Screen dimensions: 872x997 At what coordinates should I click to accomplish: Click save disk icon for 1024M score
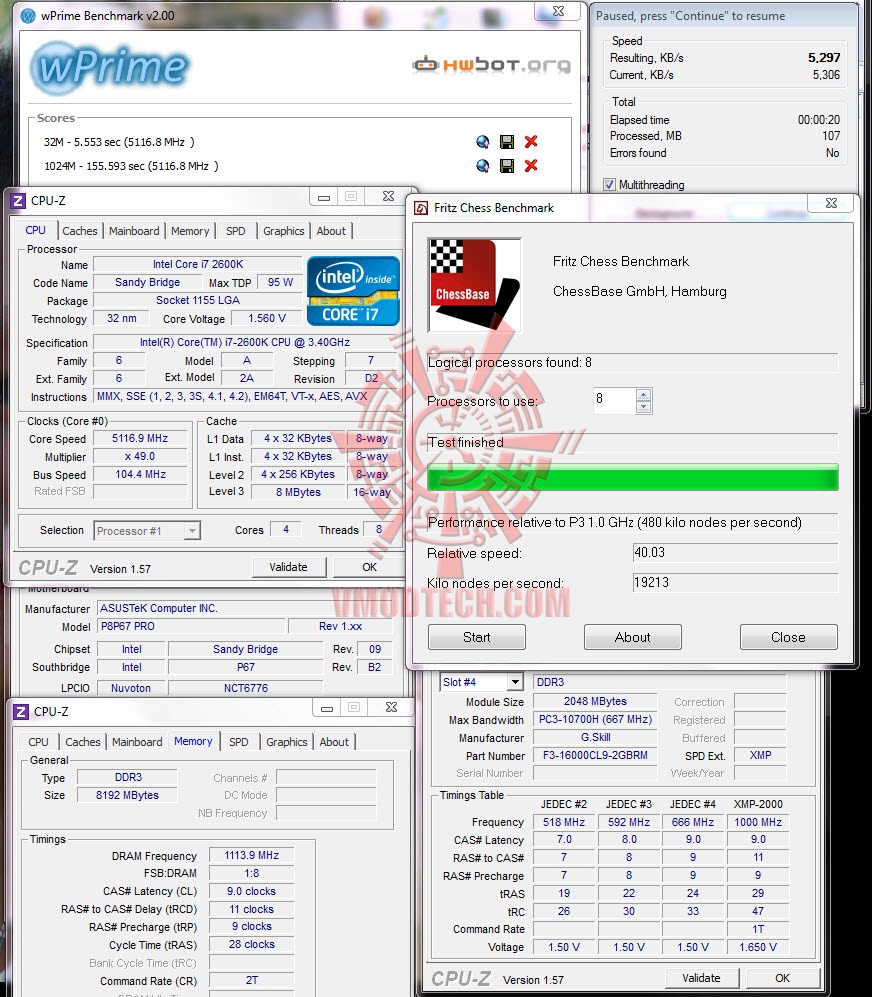tap(507, 166)
